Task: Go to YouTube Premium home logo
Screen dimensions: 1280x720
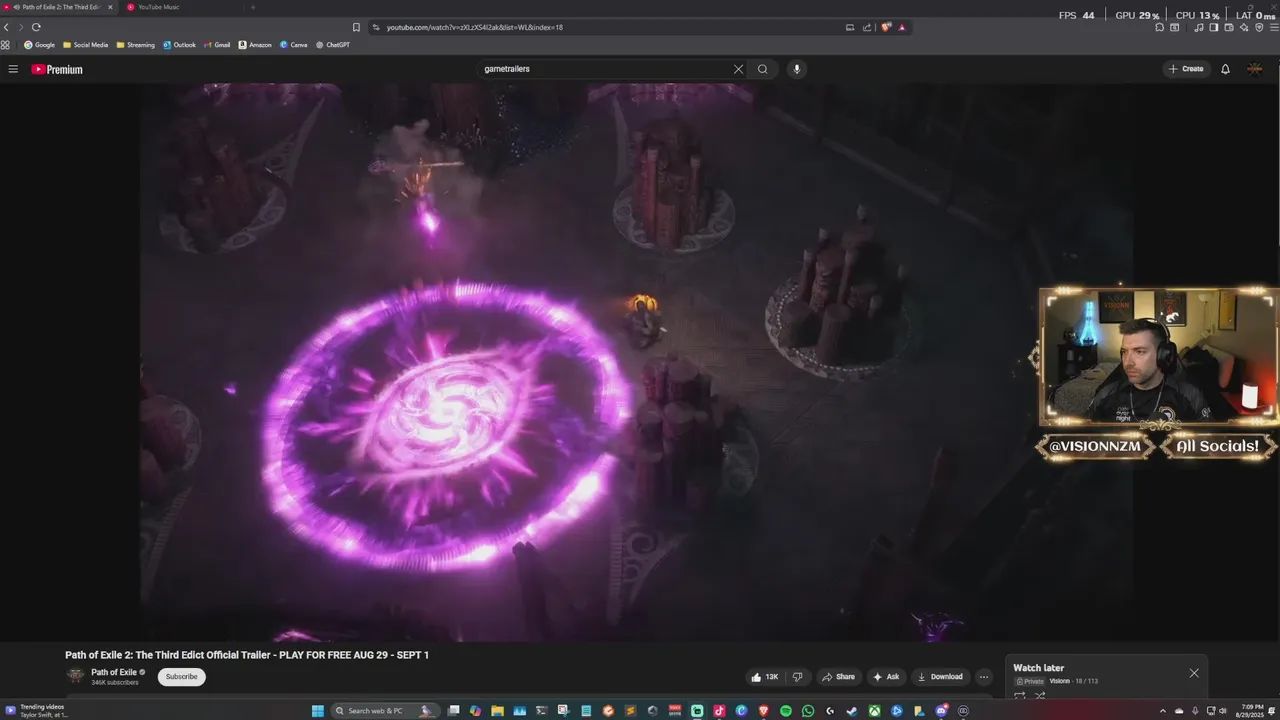Action: point(57,69)
